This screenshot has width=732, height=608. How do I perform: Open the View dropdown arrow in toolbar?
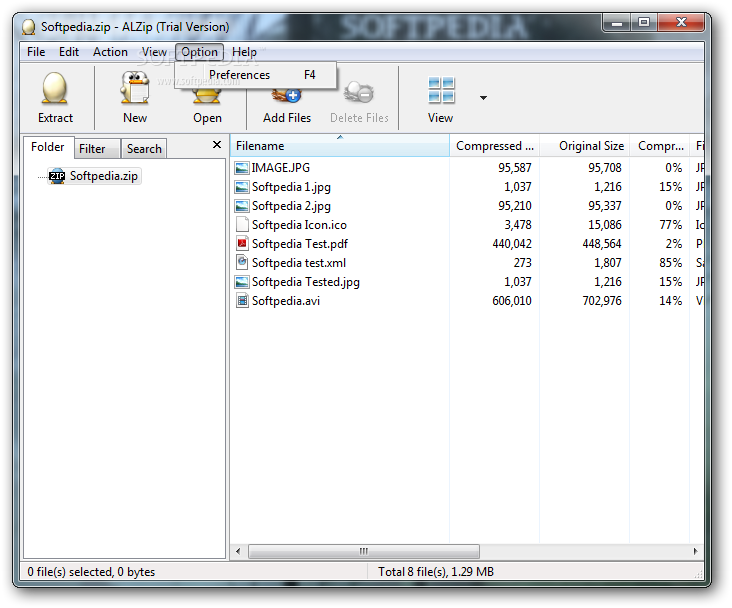483,98
